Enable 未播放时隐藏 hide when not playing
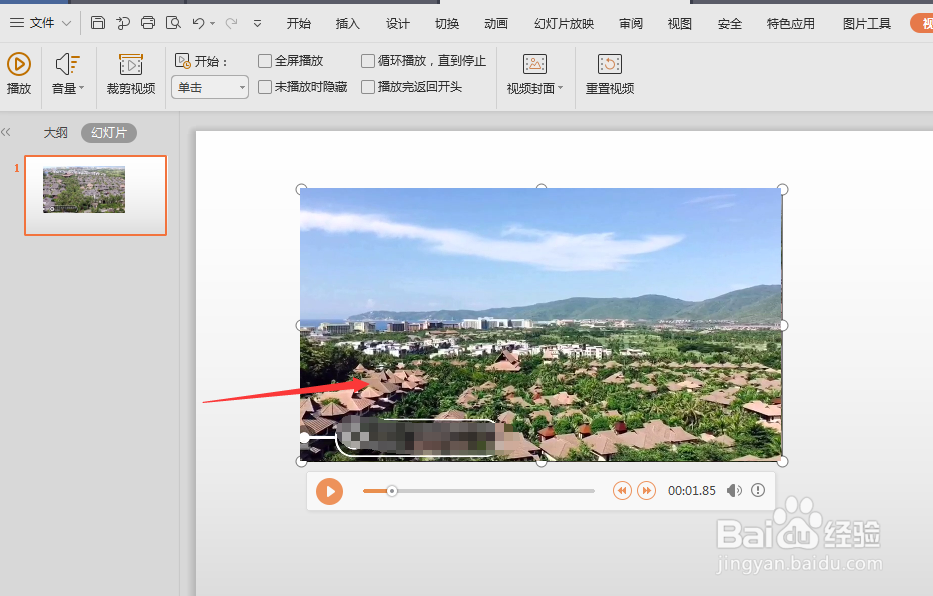The height and width of the screenshot is (596, 933). tap(267, 86)
